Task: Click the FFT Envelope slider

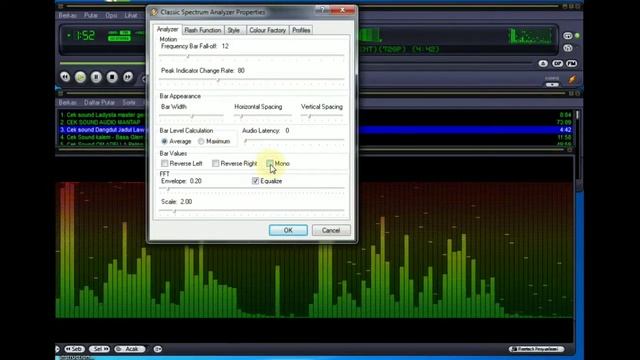Action: (251, 189)
